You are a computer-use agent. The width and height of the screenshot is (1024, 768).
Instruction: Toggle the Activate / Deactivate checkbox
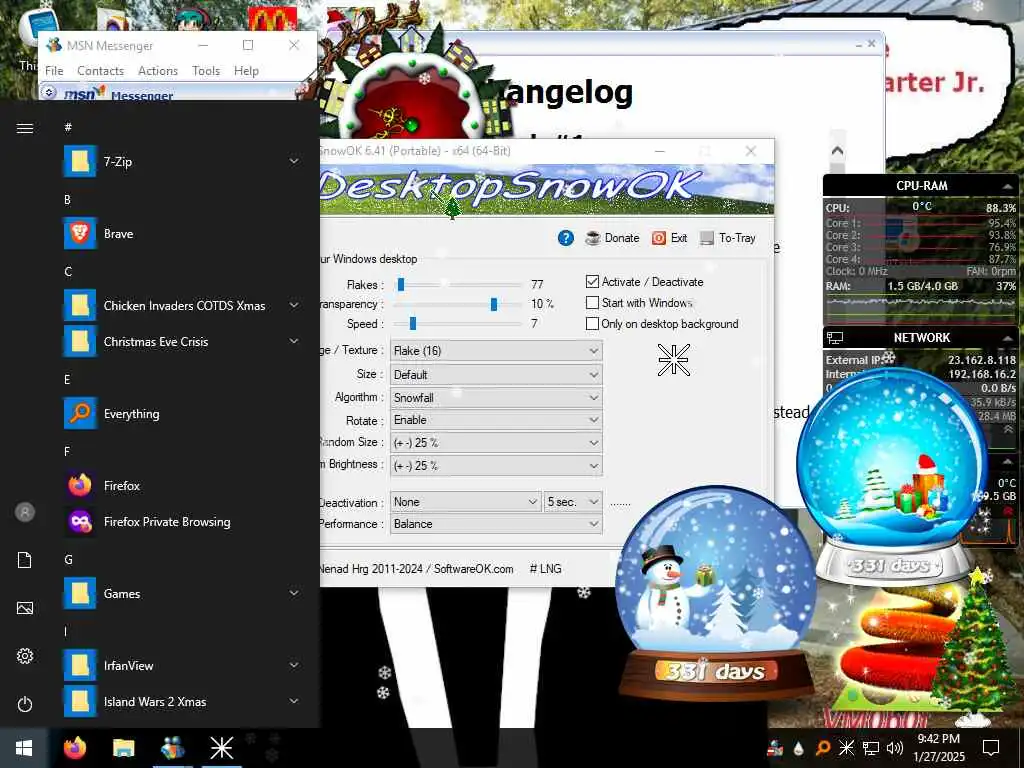(x=592, y=281)
